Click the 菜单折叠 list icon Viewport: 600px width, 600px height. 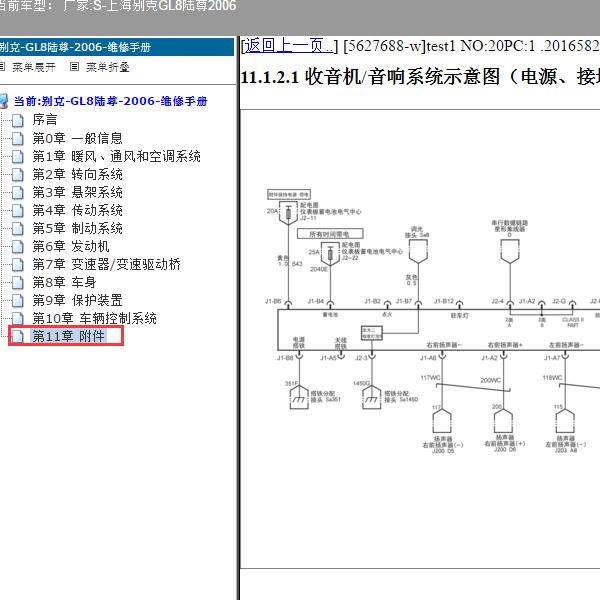[75, 67]
